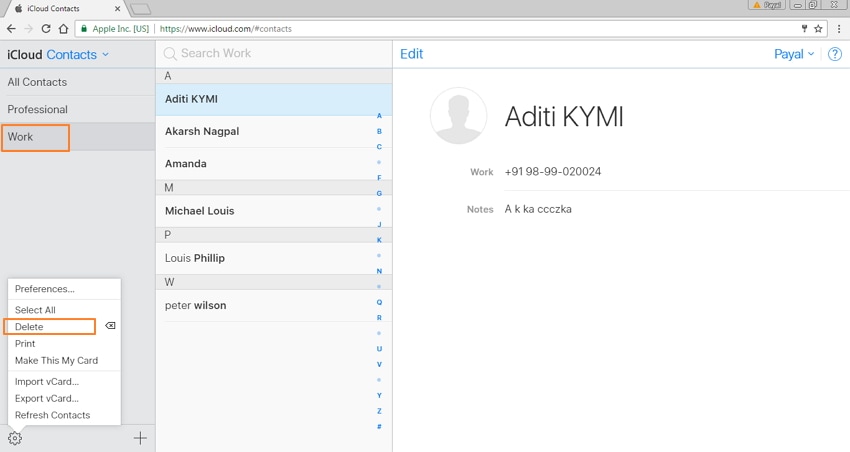Select the Amanda contact

click(274, 164)
